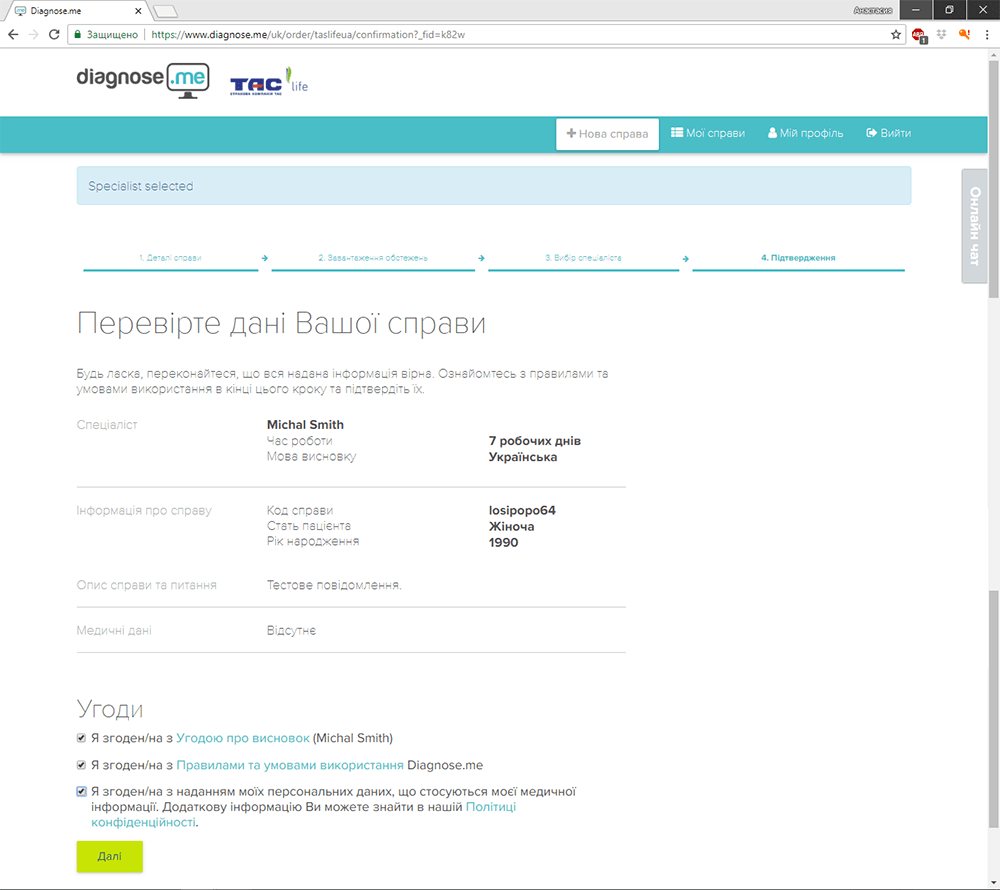Toggle the Правилами та умовами checkbox
1000x890 pixels.
click(81, 765)
